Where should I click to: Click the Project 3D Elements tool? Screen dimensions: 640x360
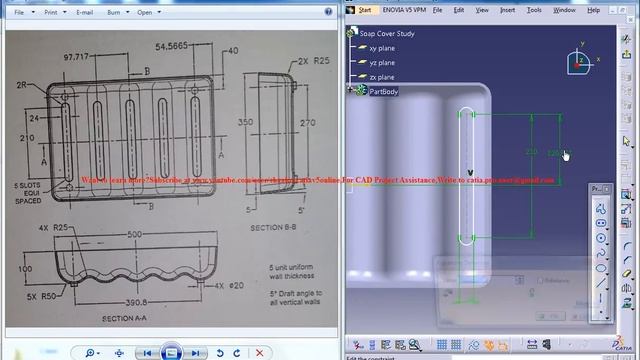tap(627, 303)
